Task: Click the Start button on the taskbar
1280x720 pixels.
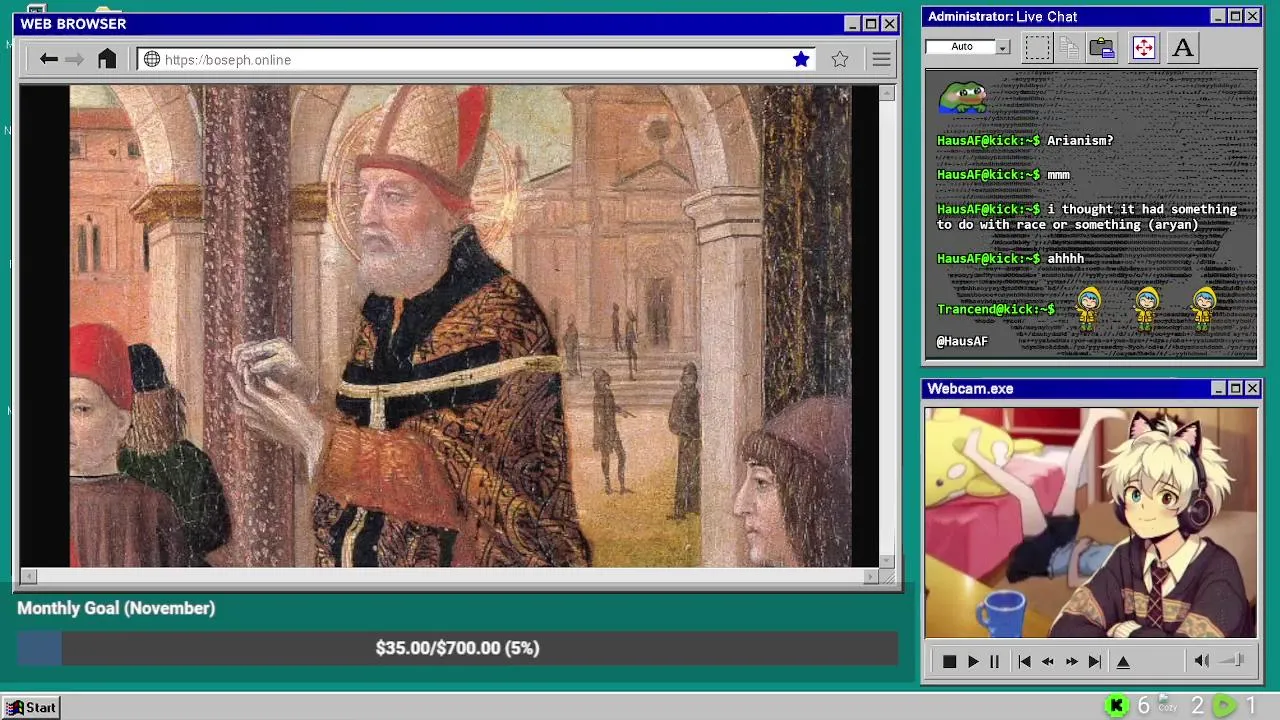Action: pyautogui.click(x=31, y=707)
